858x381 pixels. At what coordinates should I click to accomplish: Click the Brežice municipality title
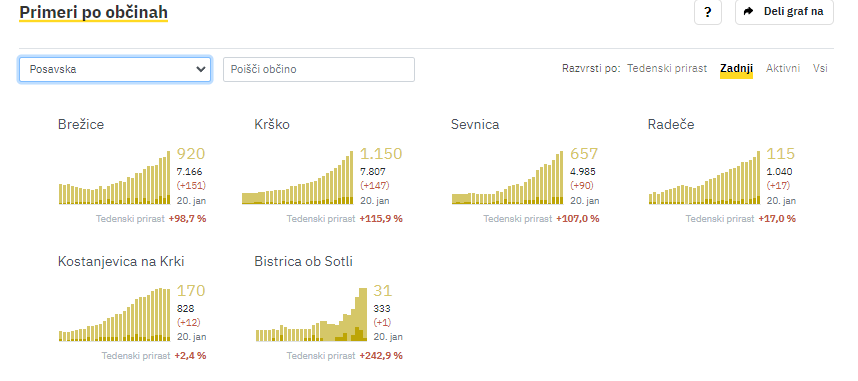click(81, 124)
